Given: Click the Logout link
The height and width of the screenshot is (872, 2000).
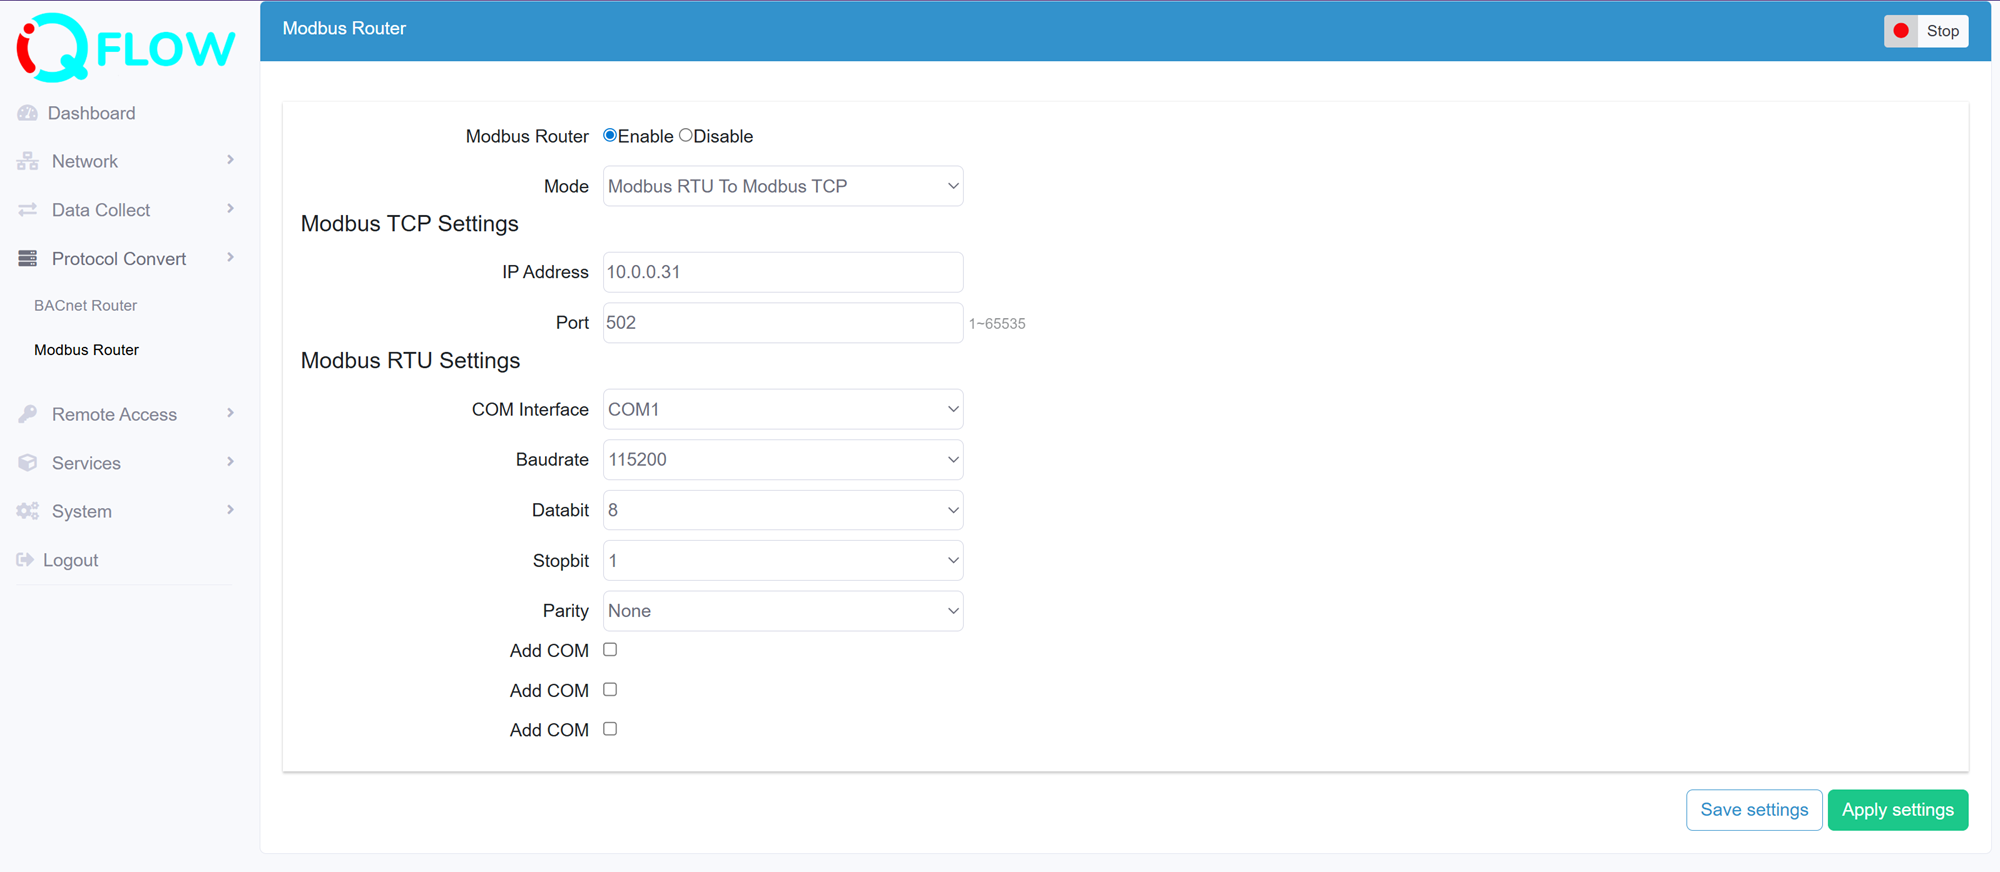Looking at the screenshot, I should click(70, 560).
